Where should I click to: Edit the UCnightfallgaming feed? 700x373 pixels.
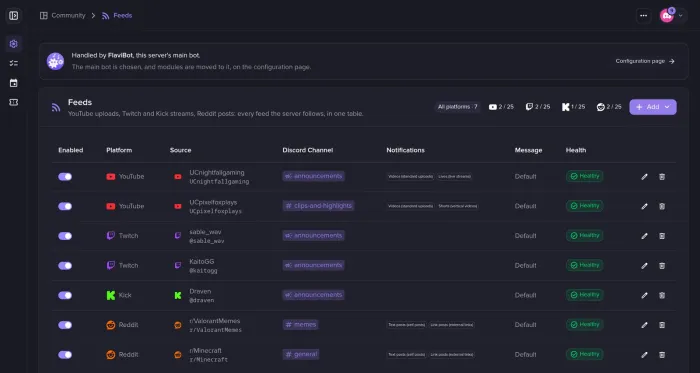[x=644, y=177]
